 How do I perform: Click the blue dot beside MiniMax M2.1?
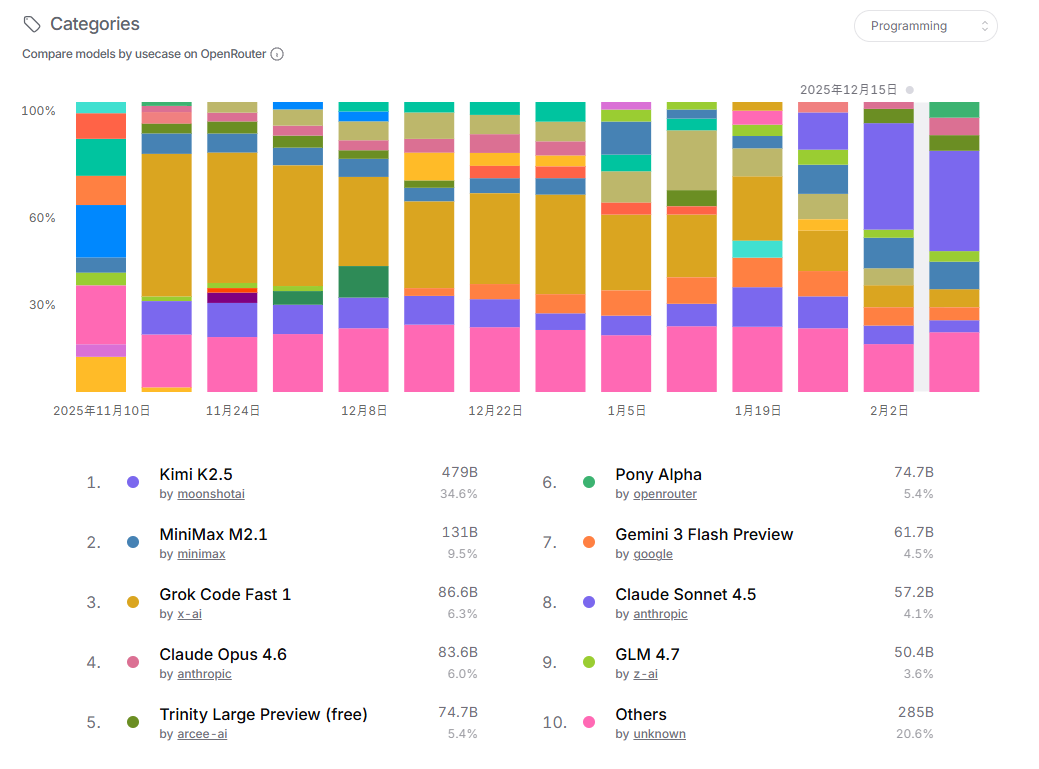tap(133, 542)
